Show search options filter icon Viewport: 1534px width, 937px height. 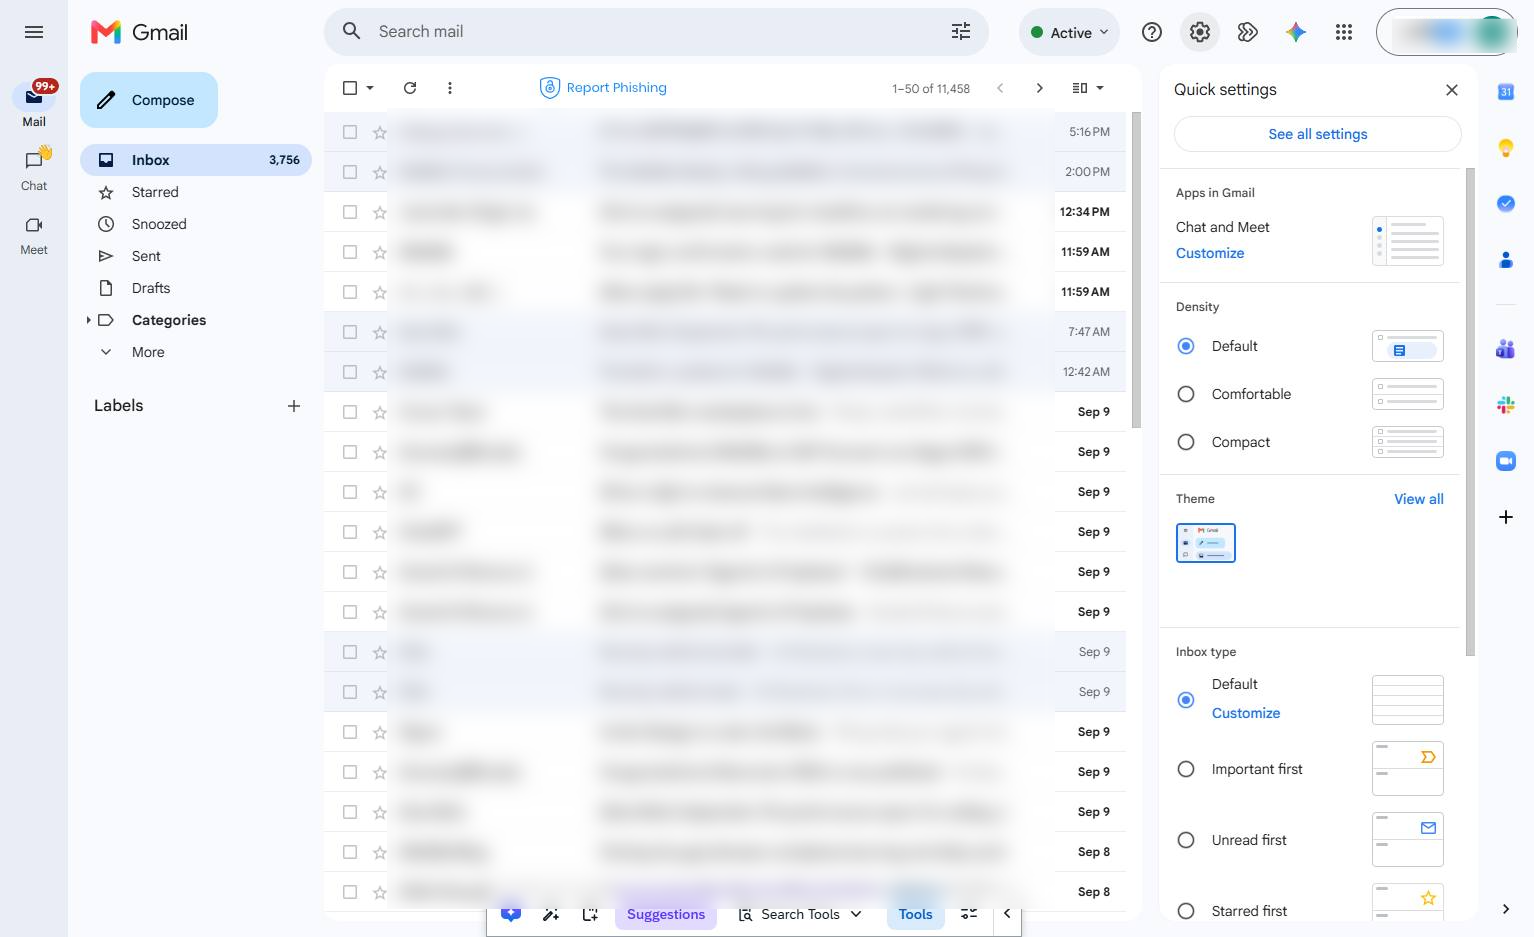coord(961,32)
